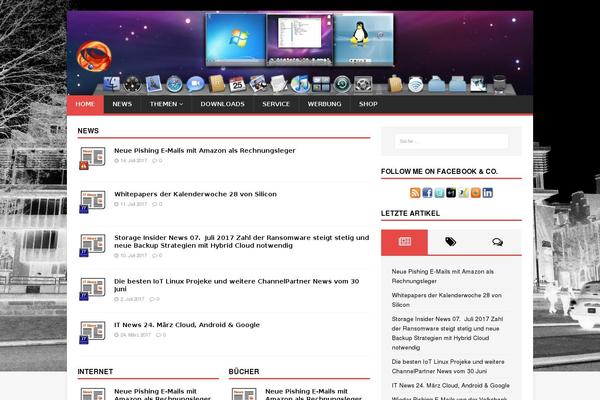Click comment count icon under IoT Linux article
600x400 pixels.
[154, 299]
